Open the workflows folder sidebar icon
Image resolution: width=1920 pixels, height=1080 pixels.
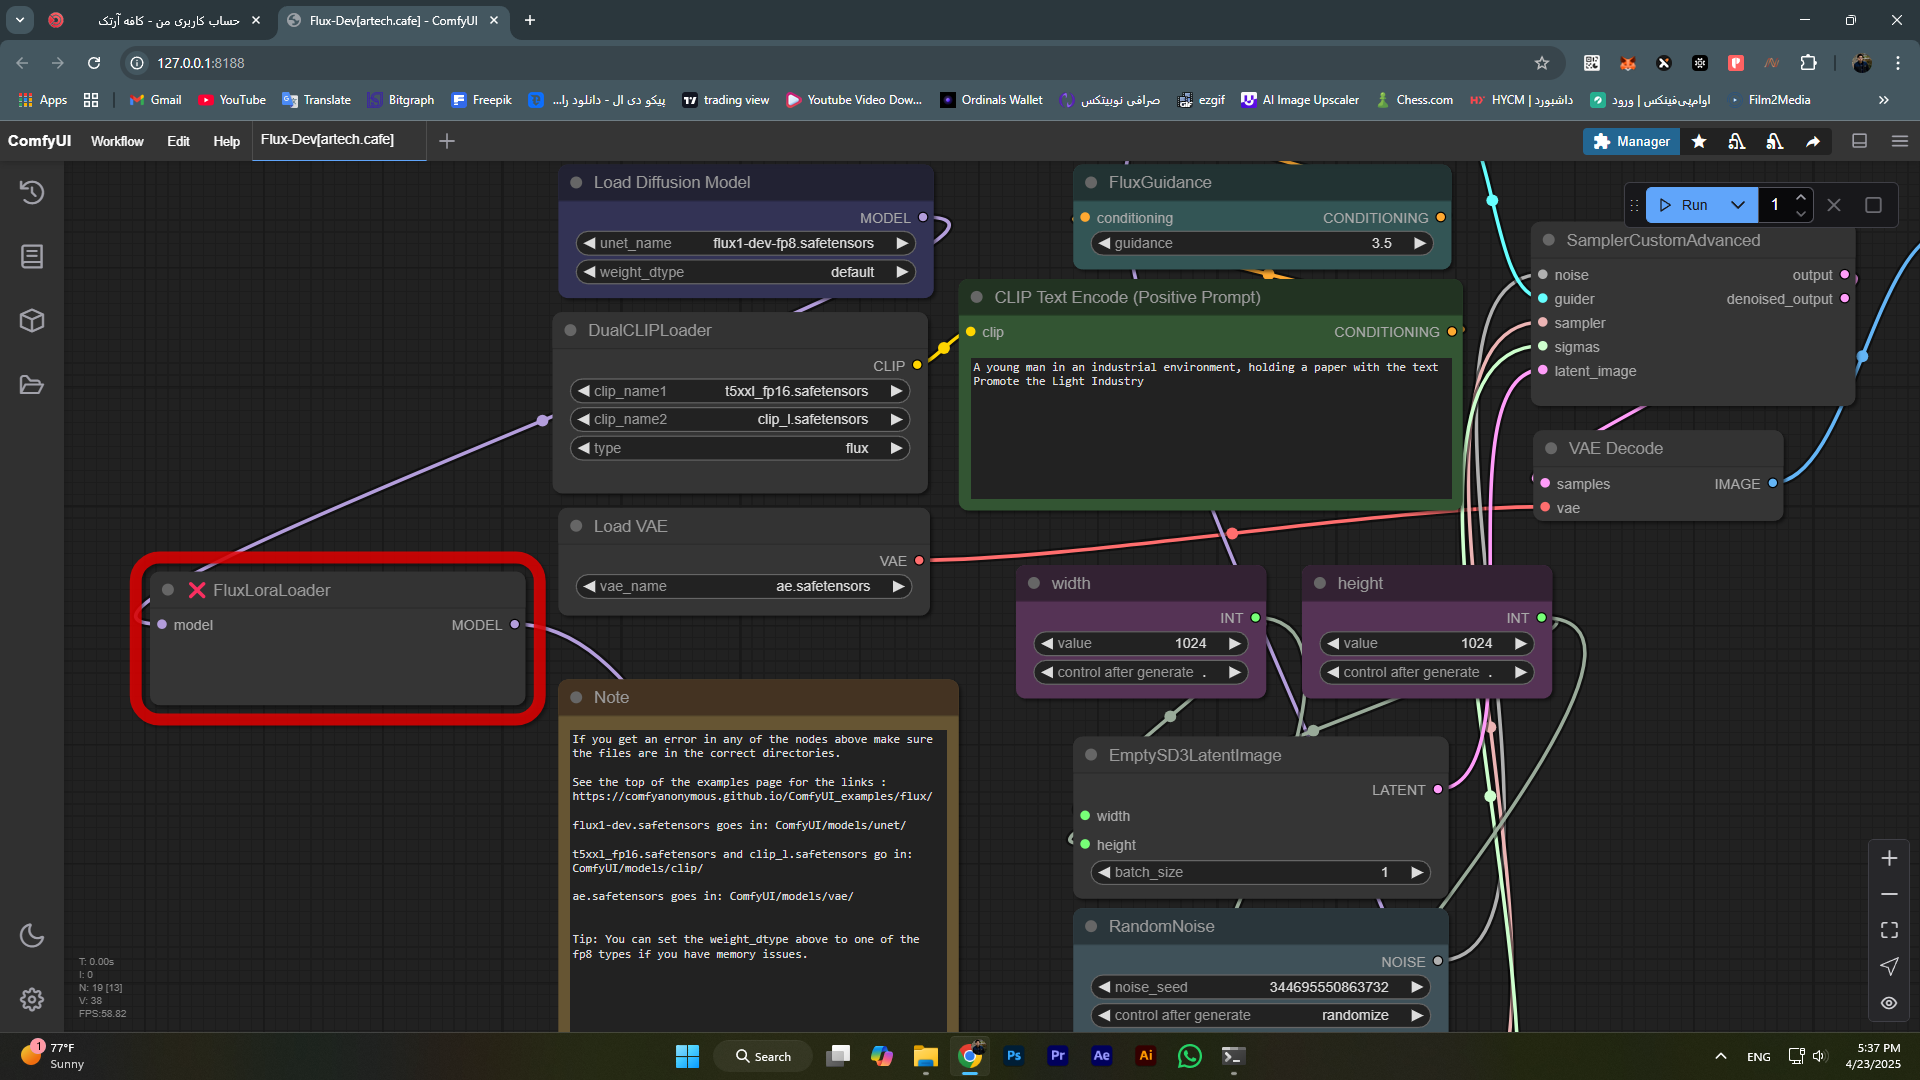click(x=32, y=385)
